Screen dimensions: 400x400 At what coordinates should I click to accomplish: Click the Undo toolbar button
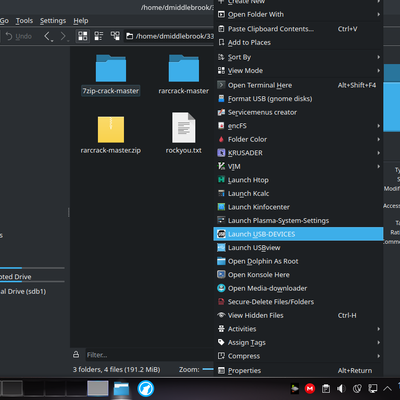[x=19, y=36]
